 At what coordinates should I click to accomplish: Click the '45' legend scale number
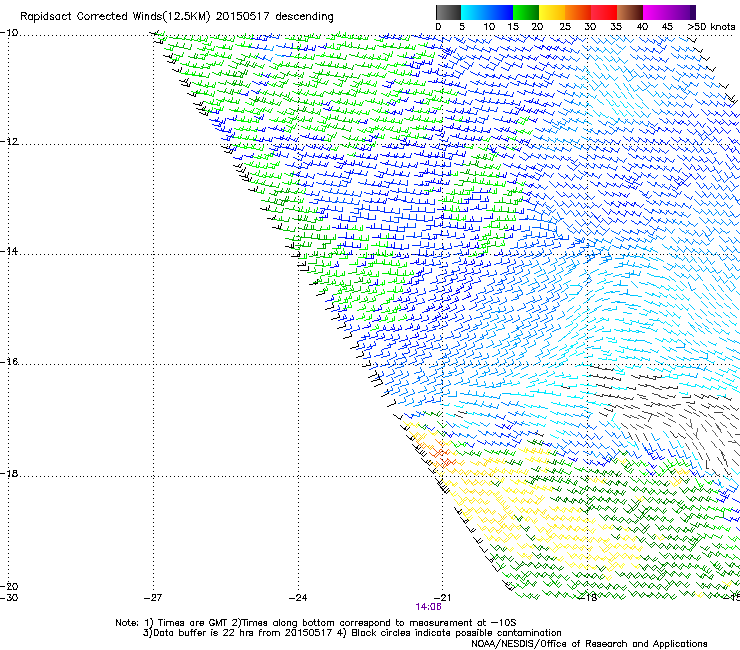point(667,27)
